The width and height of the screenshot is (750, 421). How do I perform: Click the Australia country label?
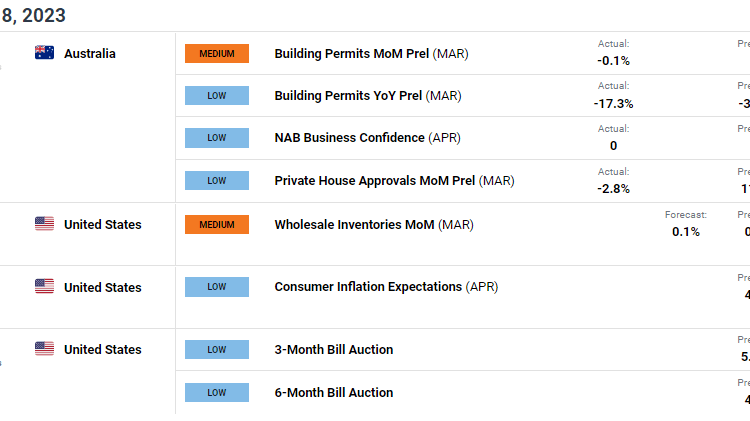[90, 53]
